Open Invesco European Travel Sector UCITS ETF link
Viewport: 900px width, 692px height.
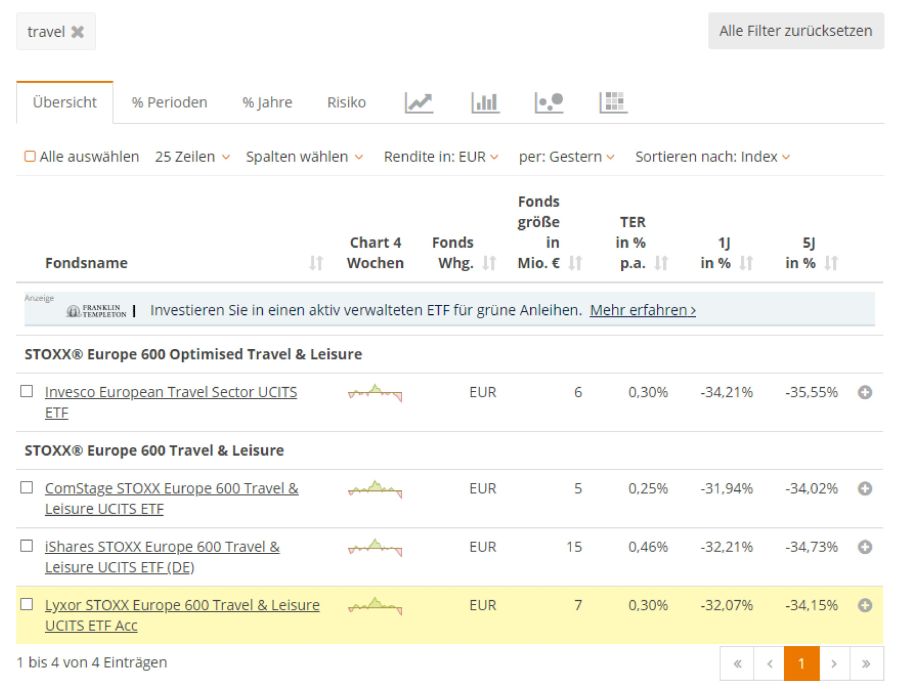(x=171, y=402)
